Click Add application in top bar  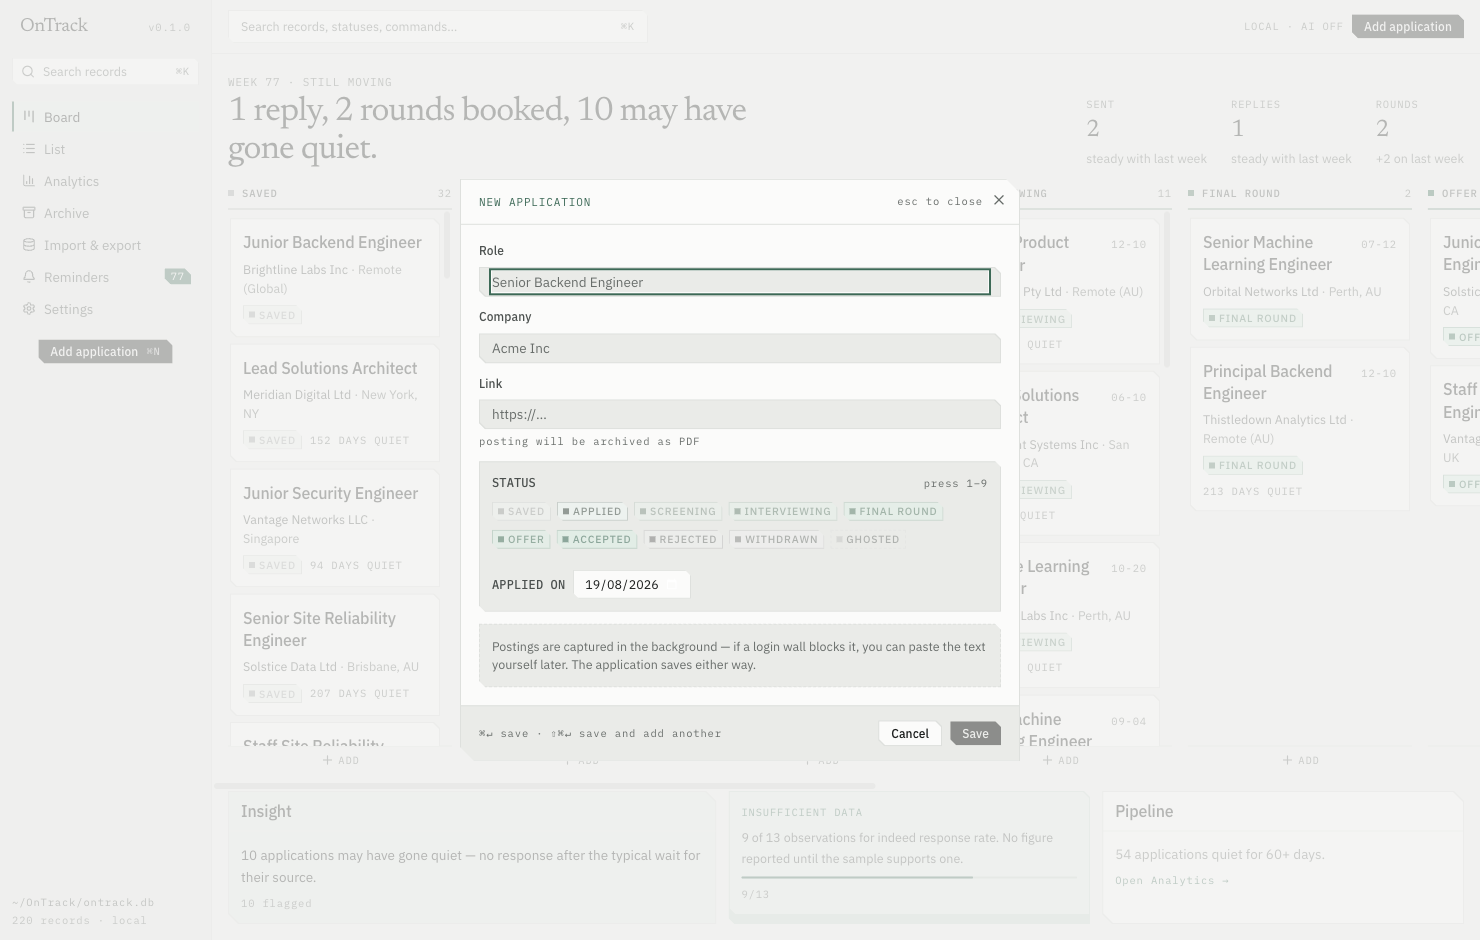pyautogui.click(x=1407, y=27)
